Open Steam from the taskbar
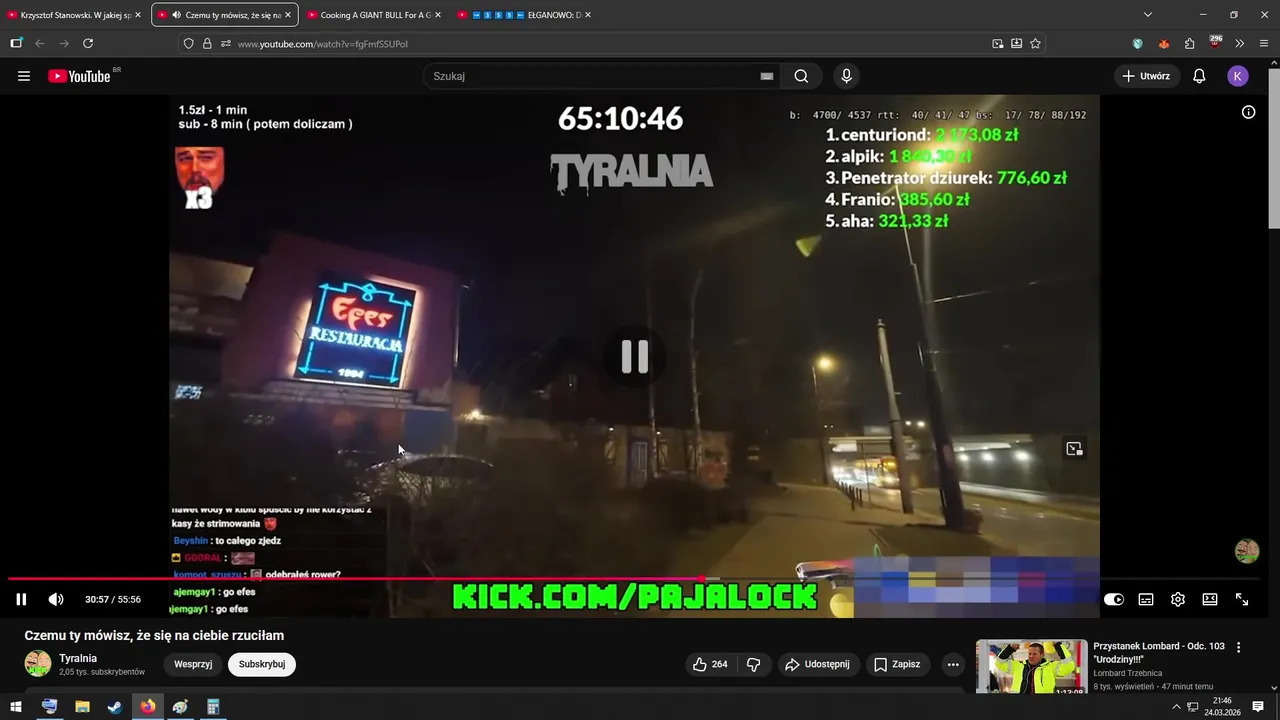Viewport: 1280px width, 720px height. coord(115,707)
